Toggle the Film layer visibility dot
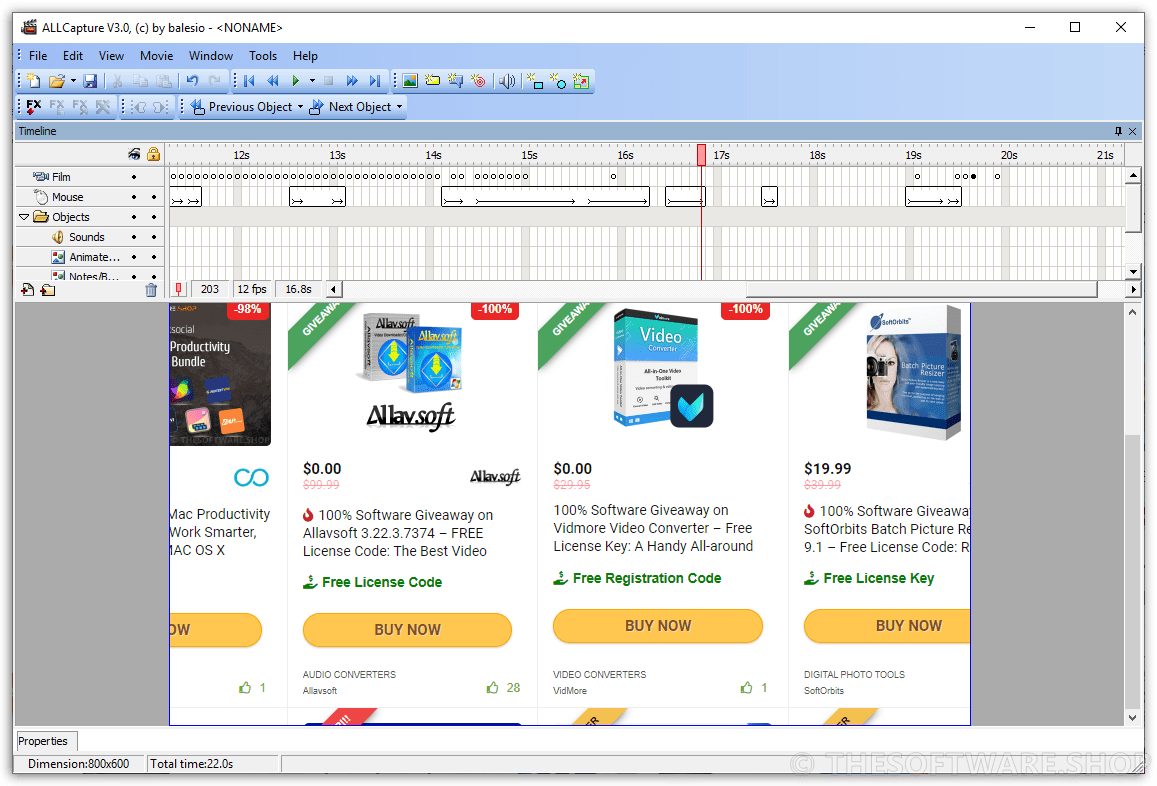 134,177
